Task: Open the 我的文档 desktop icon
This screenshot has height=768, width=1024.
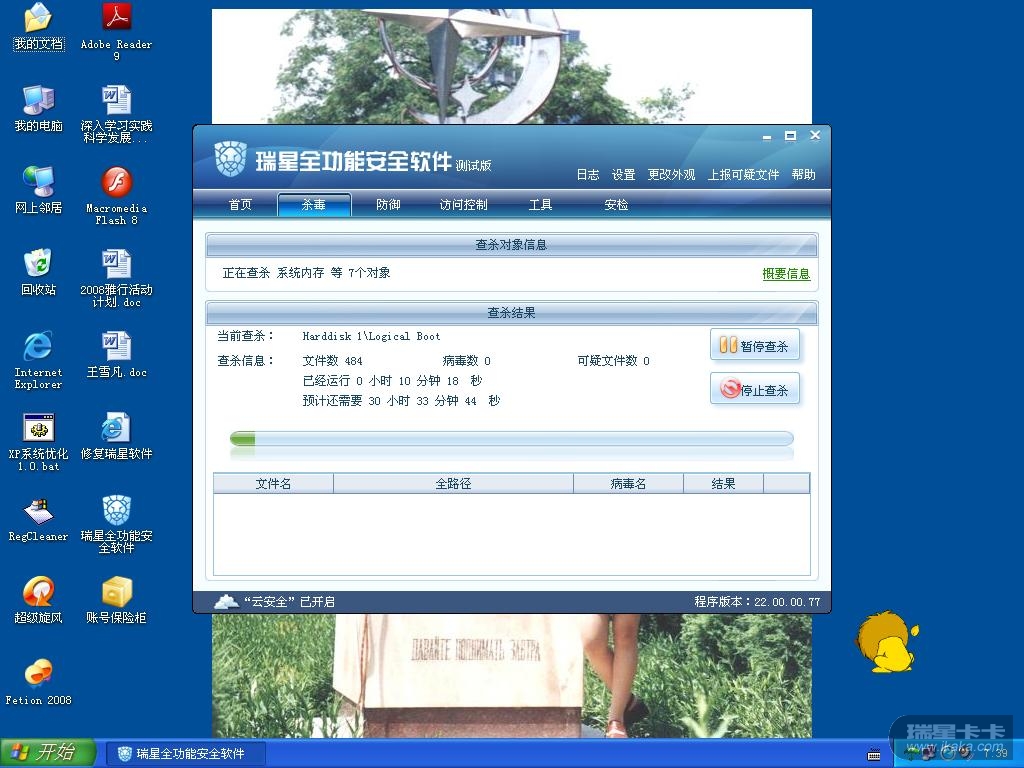Action: (39, 26)
